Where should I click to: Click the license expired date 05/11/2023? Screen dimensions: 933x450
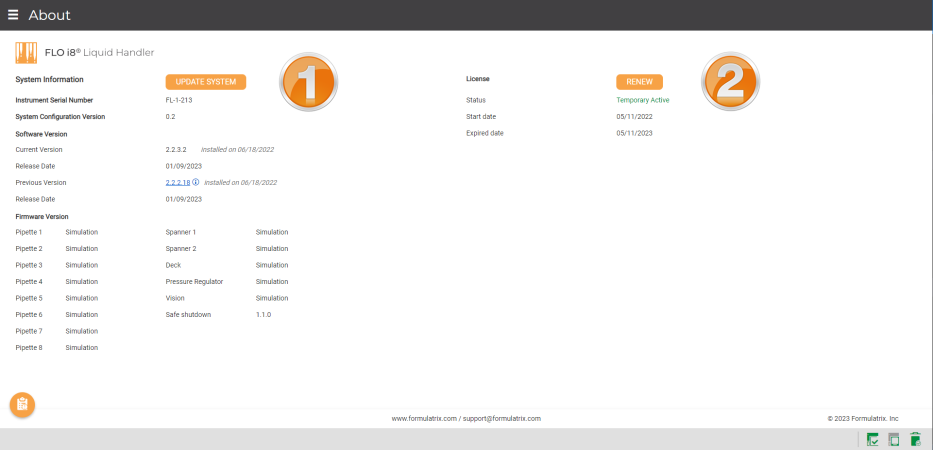[634, 133]
